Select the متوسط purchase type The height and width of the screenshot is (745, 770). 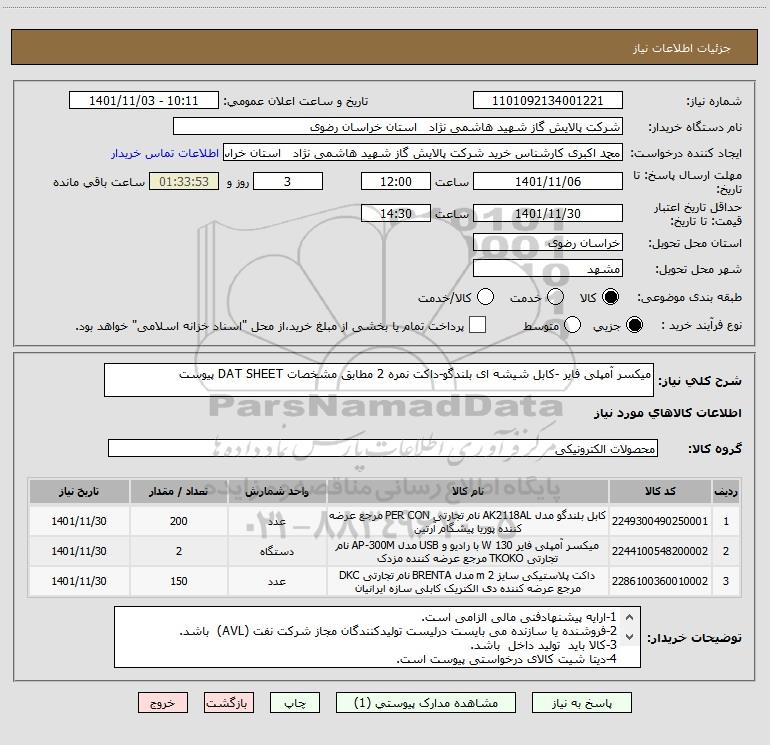click(x=572, y=325)
